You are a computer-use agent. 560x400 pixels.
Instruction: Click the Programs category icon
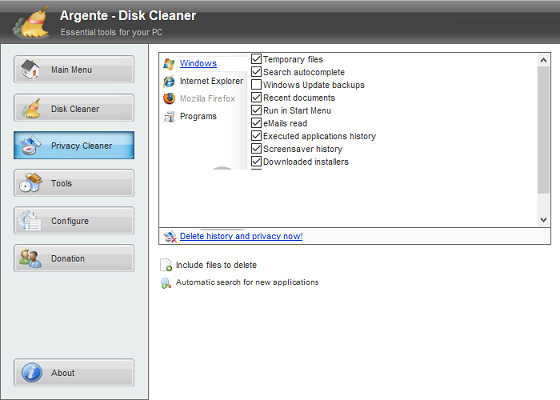click(x=169, y=116)
